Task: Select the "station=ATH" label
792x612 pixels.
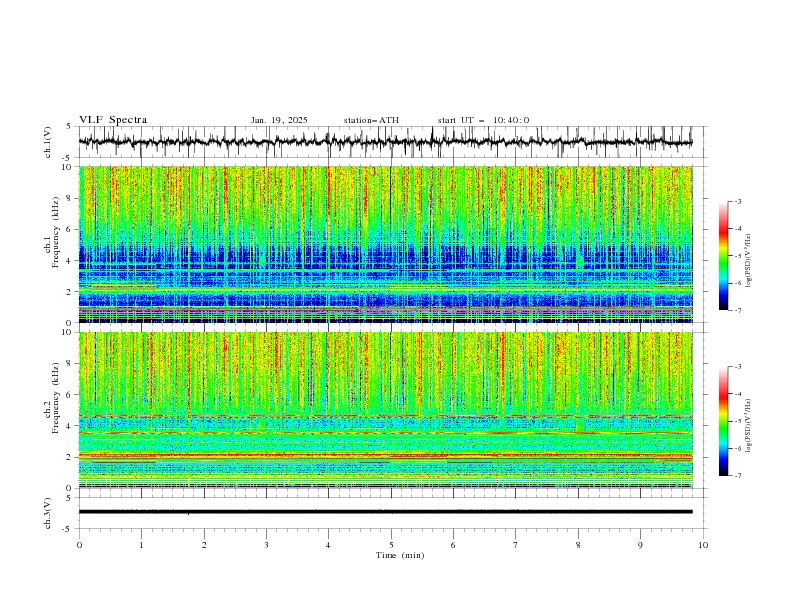Action: point(371,120)
